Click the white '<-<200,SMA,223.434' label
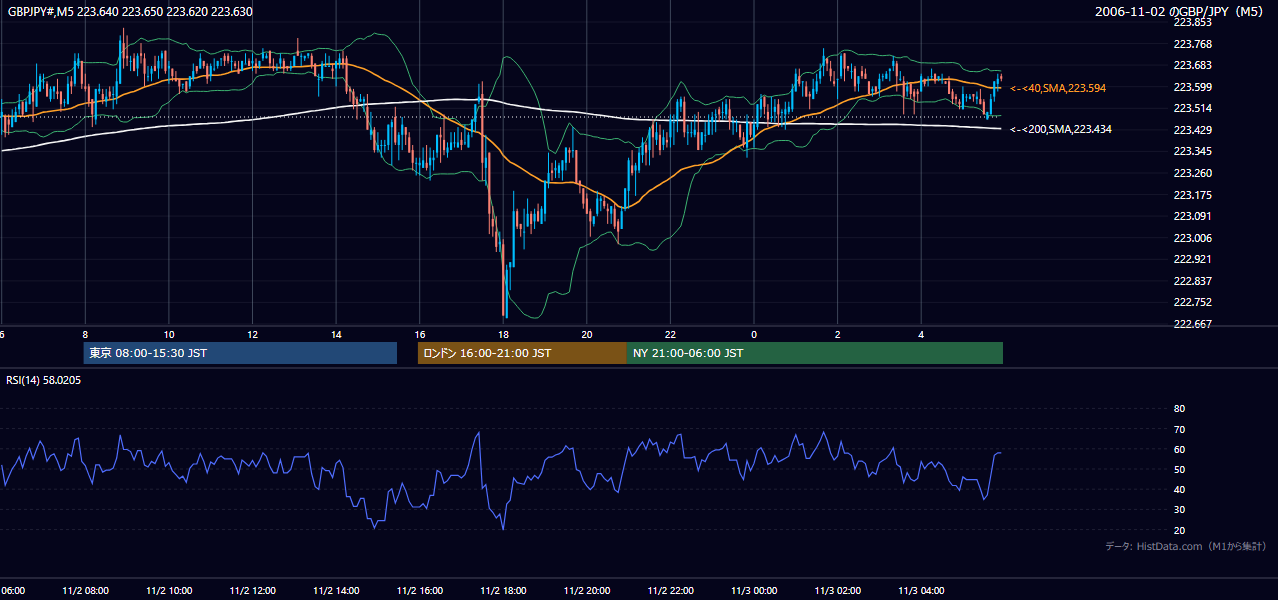Viewport: 1278px width, 600px height. 1061,129
